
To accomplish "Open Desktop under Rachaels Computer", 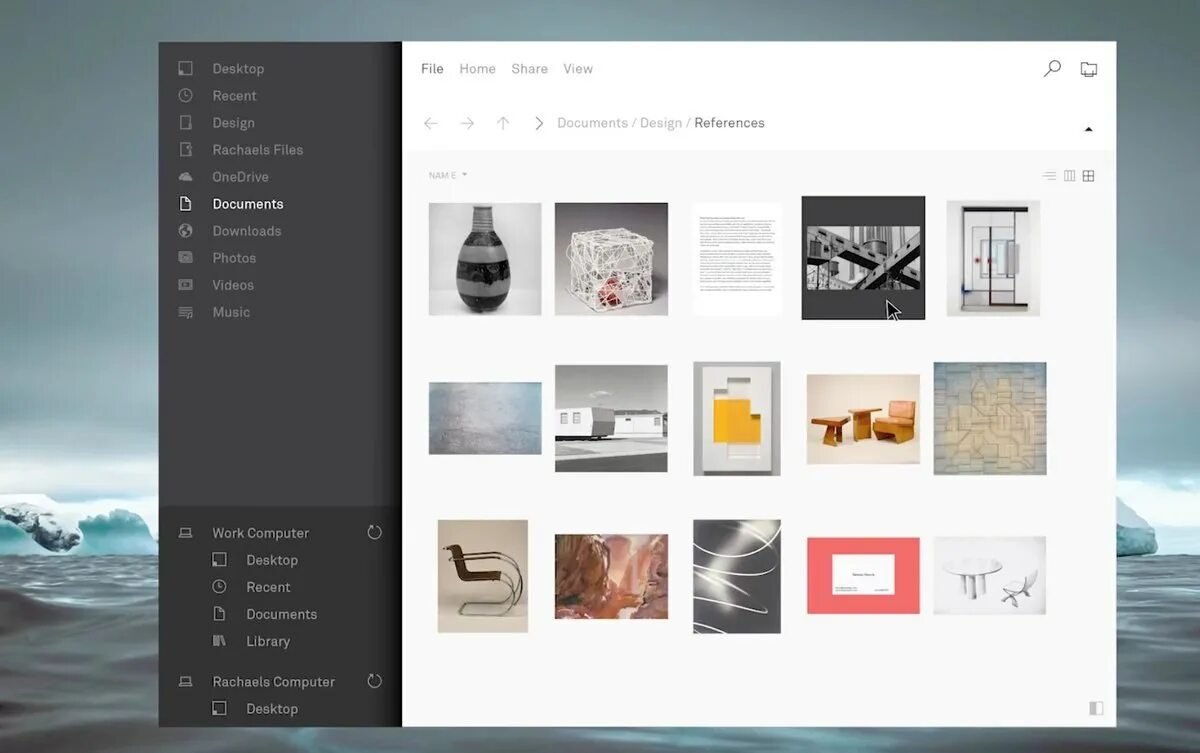I will [272, 709].
